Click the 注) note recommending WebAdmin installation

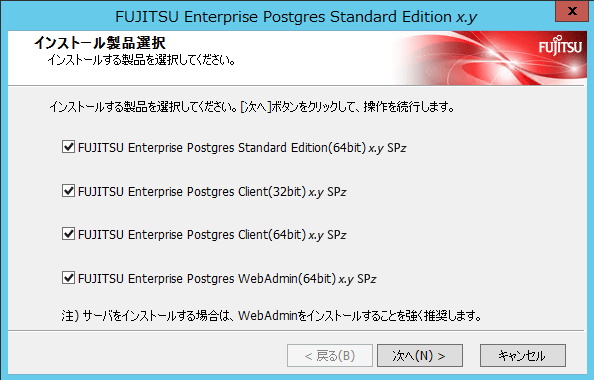click(x=271, y=315)
